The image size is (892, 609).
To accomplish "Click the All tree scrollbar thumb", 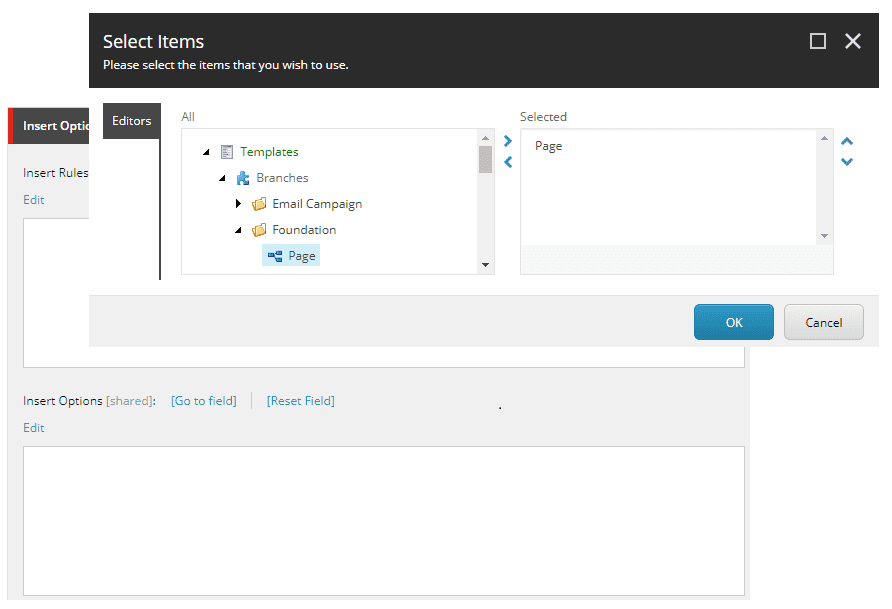I will click(485, 159).
